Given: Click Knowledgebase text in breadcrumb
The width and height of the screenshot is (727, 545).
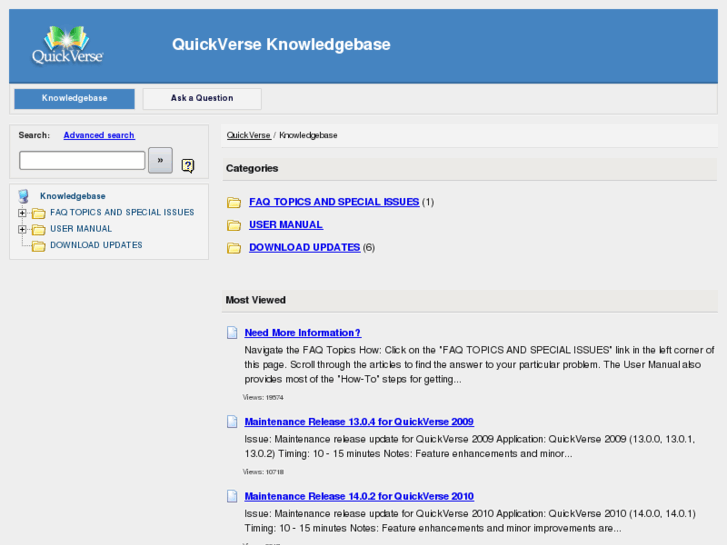Looking at the screenshot, I should tap(308, 135).
